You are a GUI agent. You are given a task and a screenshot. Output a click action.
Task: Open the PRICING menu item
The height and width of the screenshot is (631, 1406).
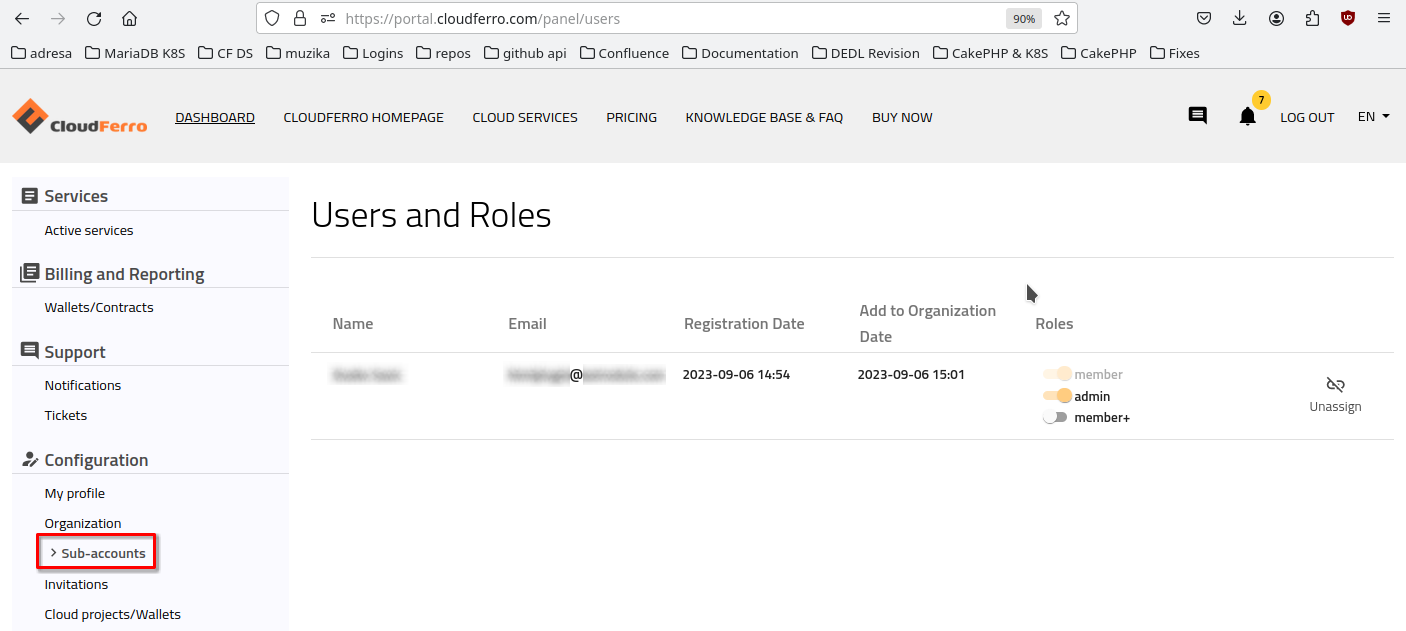tap(631, 117)
